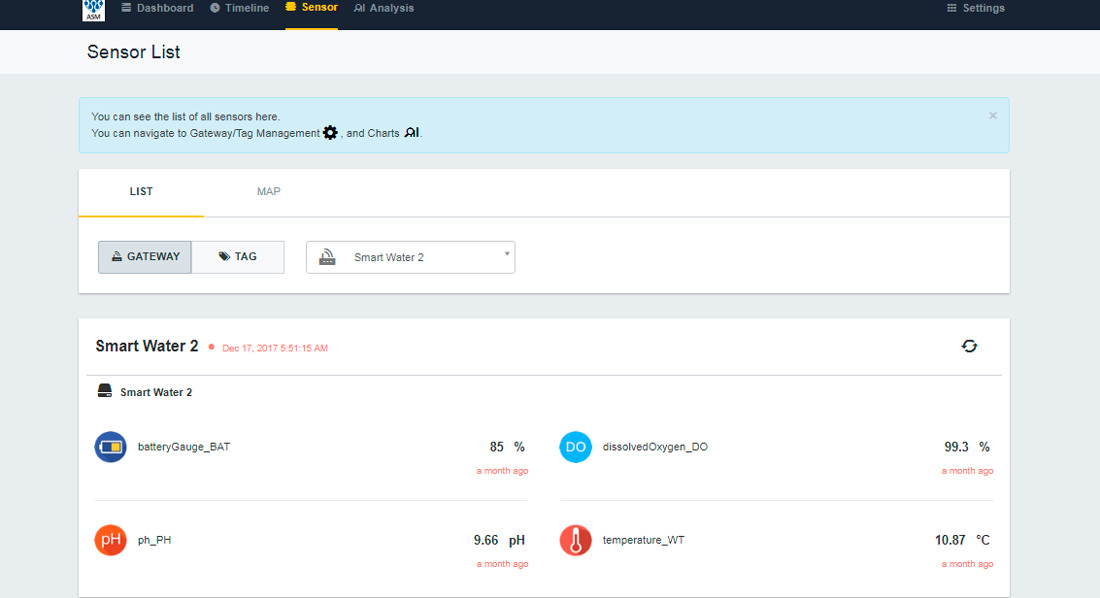Click the 10.87 °C temperature value
This screenshot has width=1100, height=598.
click(x=962, y=540)
